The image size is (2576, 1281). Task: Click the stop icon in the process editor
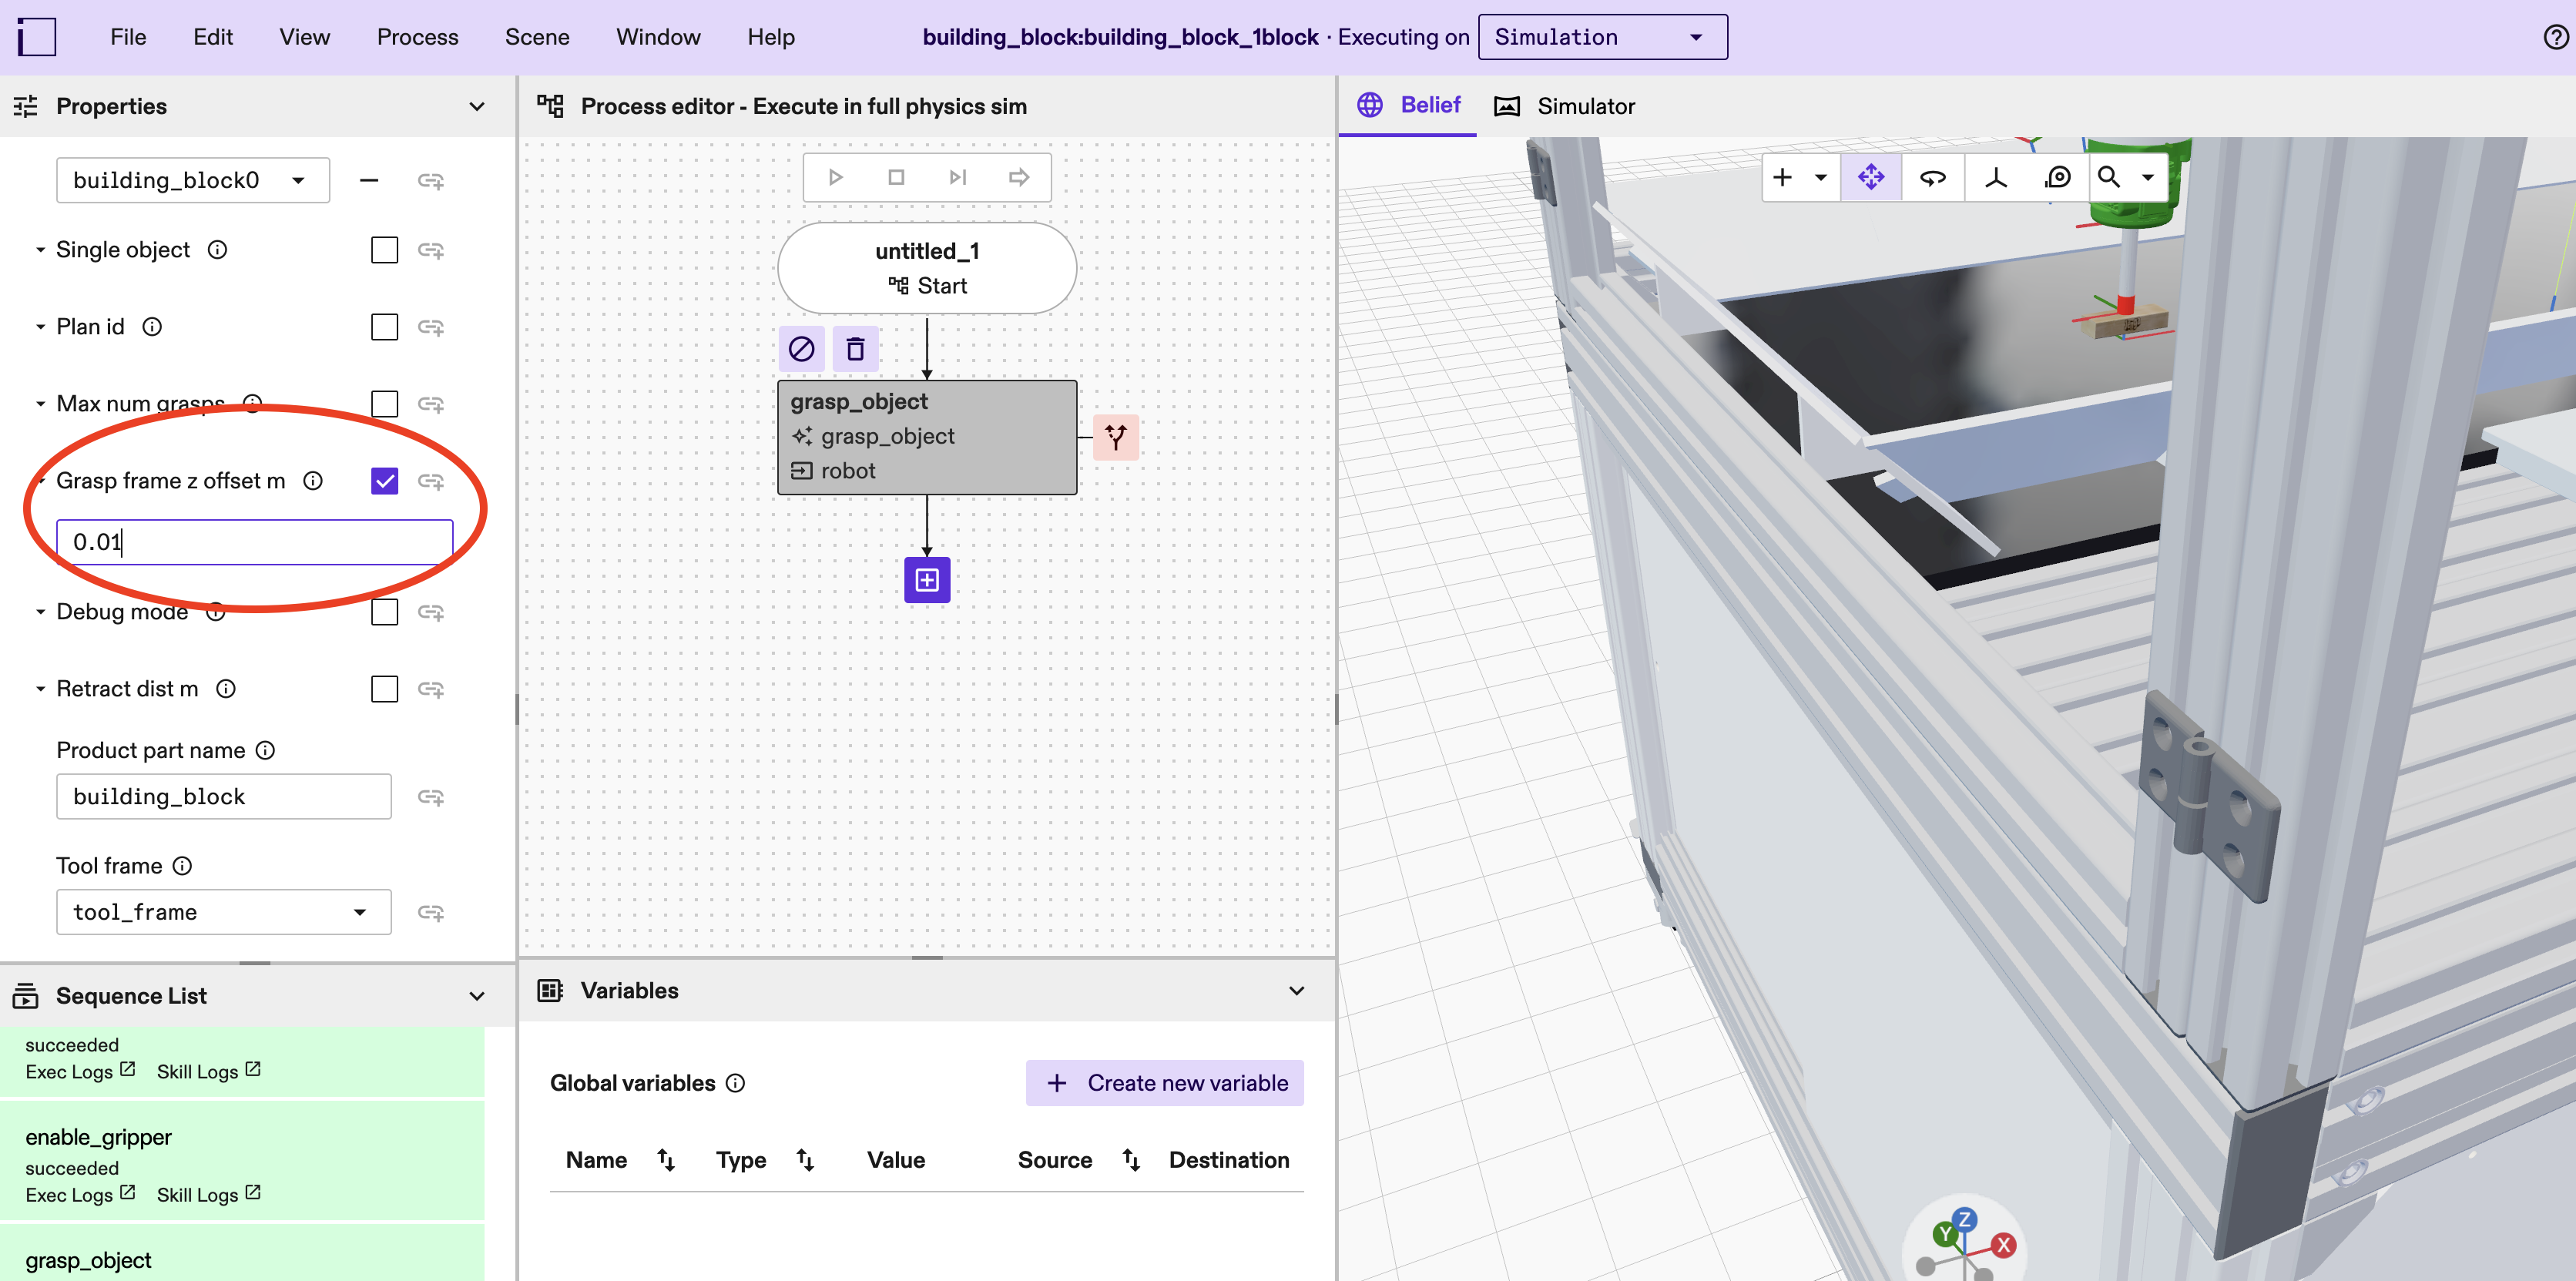896,176
